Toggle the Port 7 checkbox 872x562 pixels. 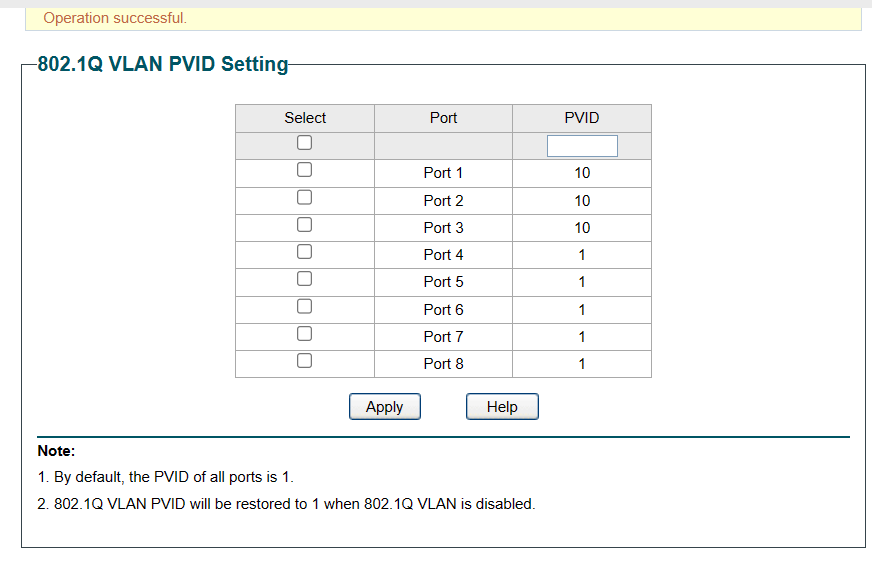pos(305,333)
